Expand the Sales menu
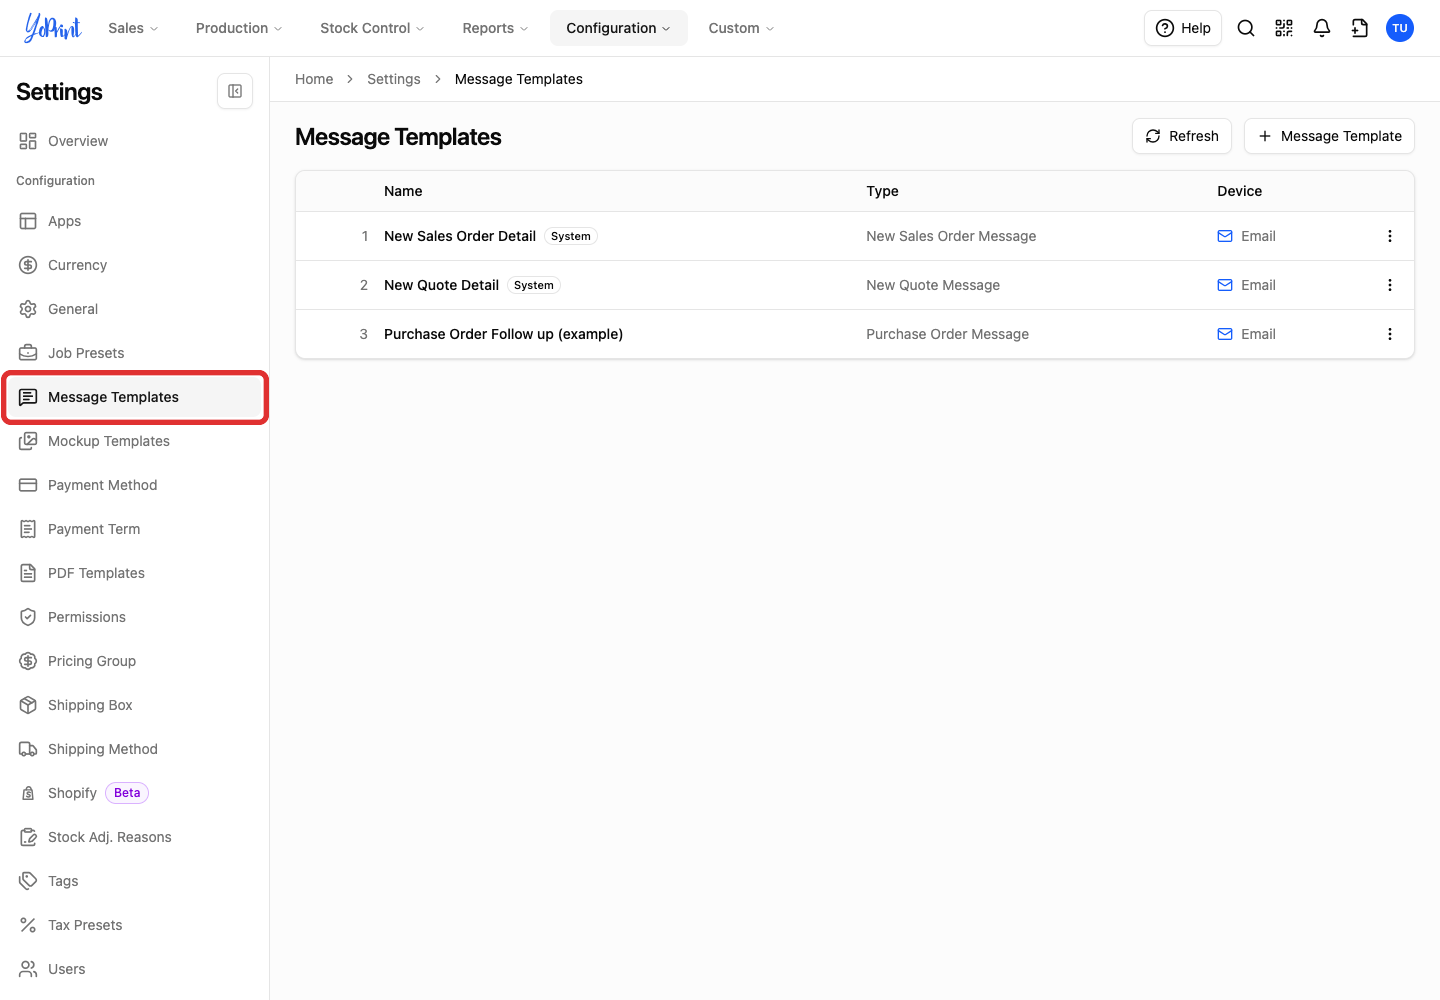 coord(134,28)
